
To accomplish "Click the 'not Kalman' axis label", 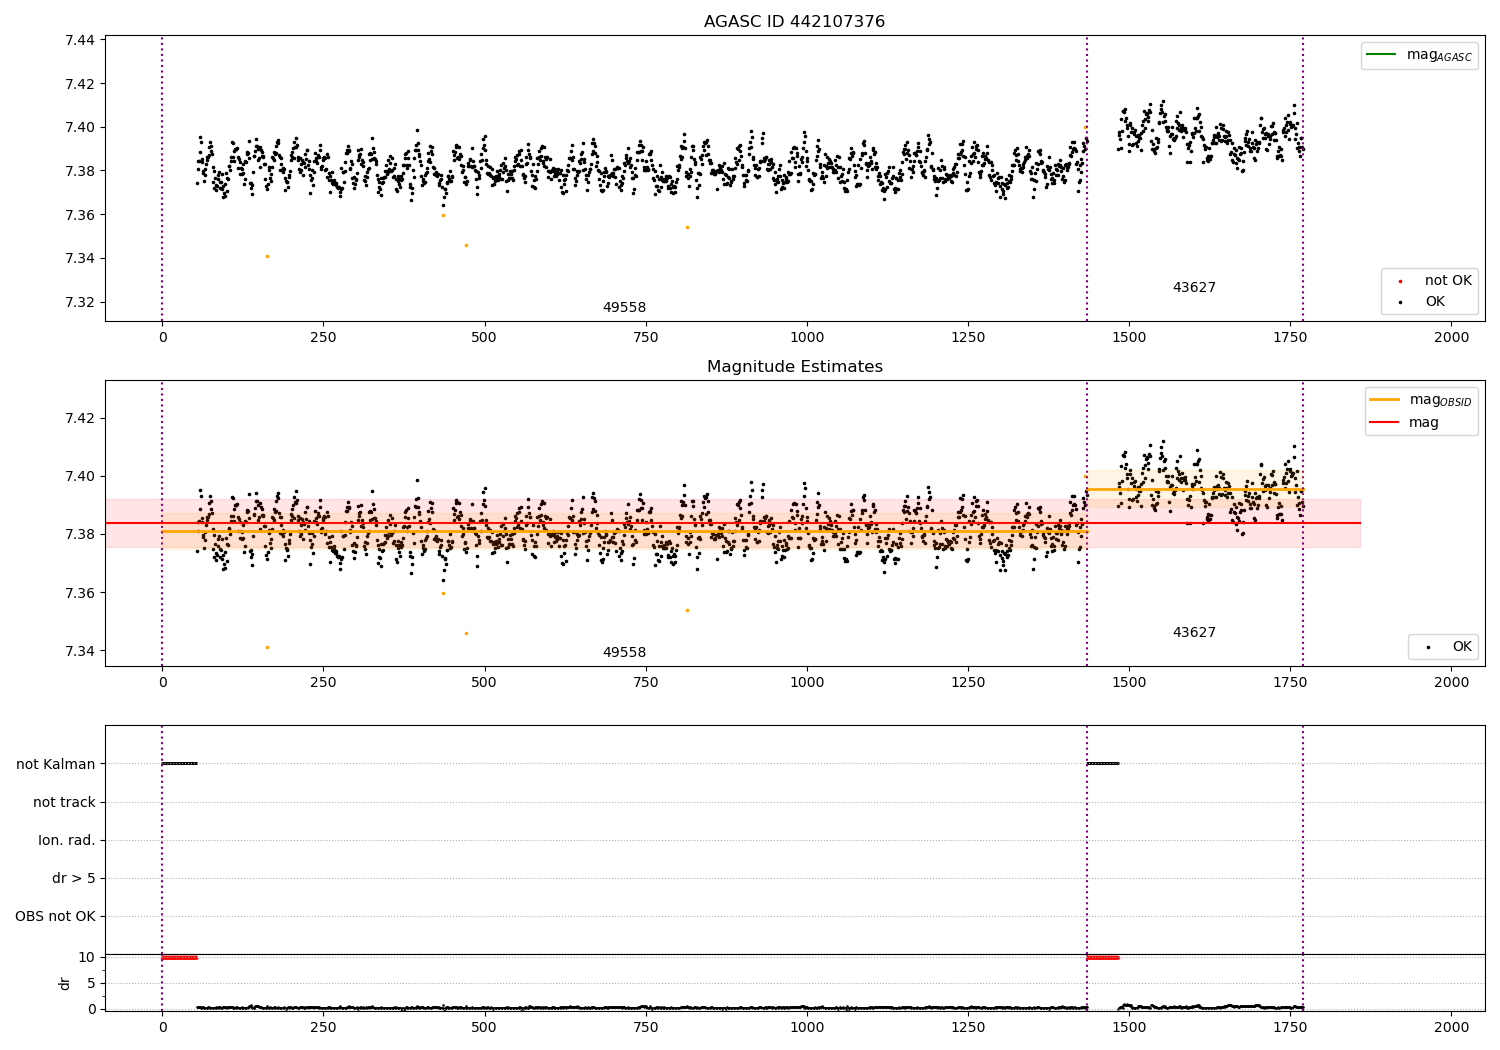I will (56, 764).
